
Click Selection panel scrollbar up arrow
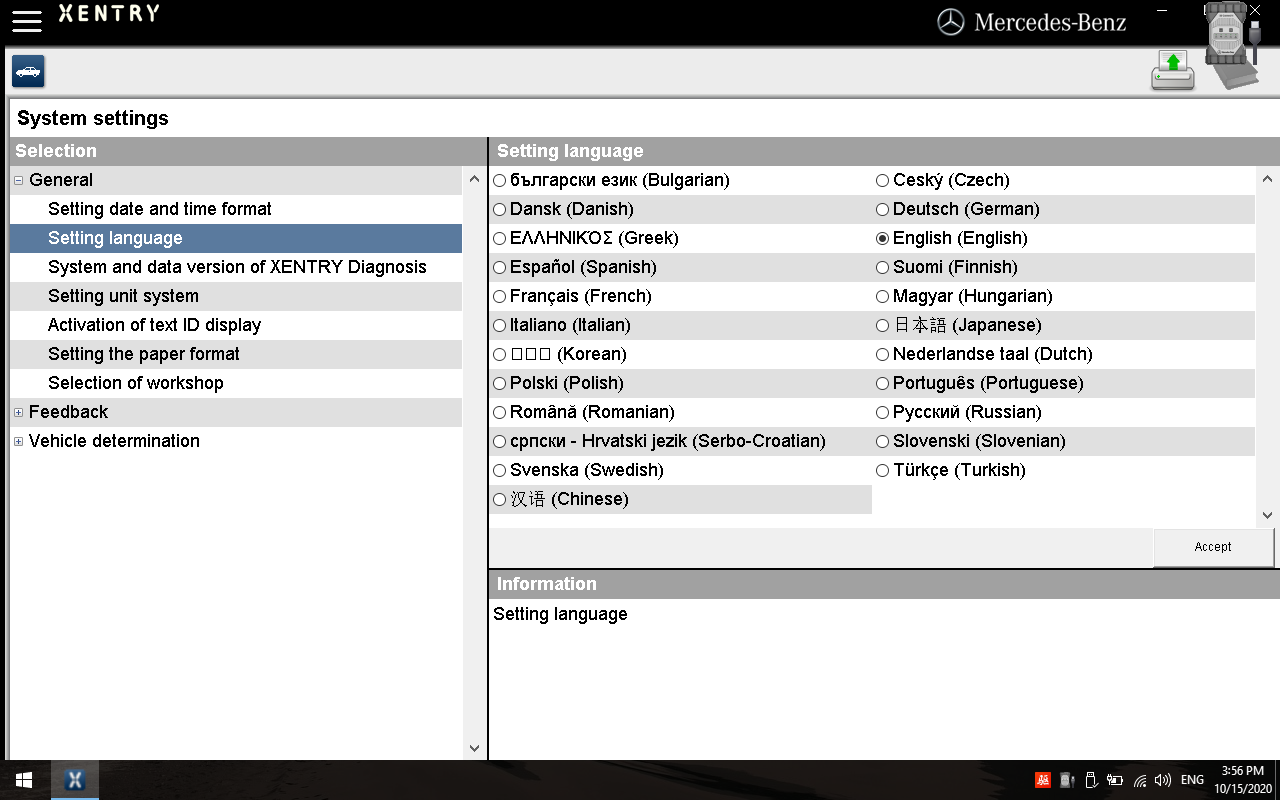tap(474, 180)
